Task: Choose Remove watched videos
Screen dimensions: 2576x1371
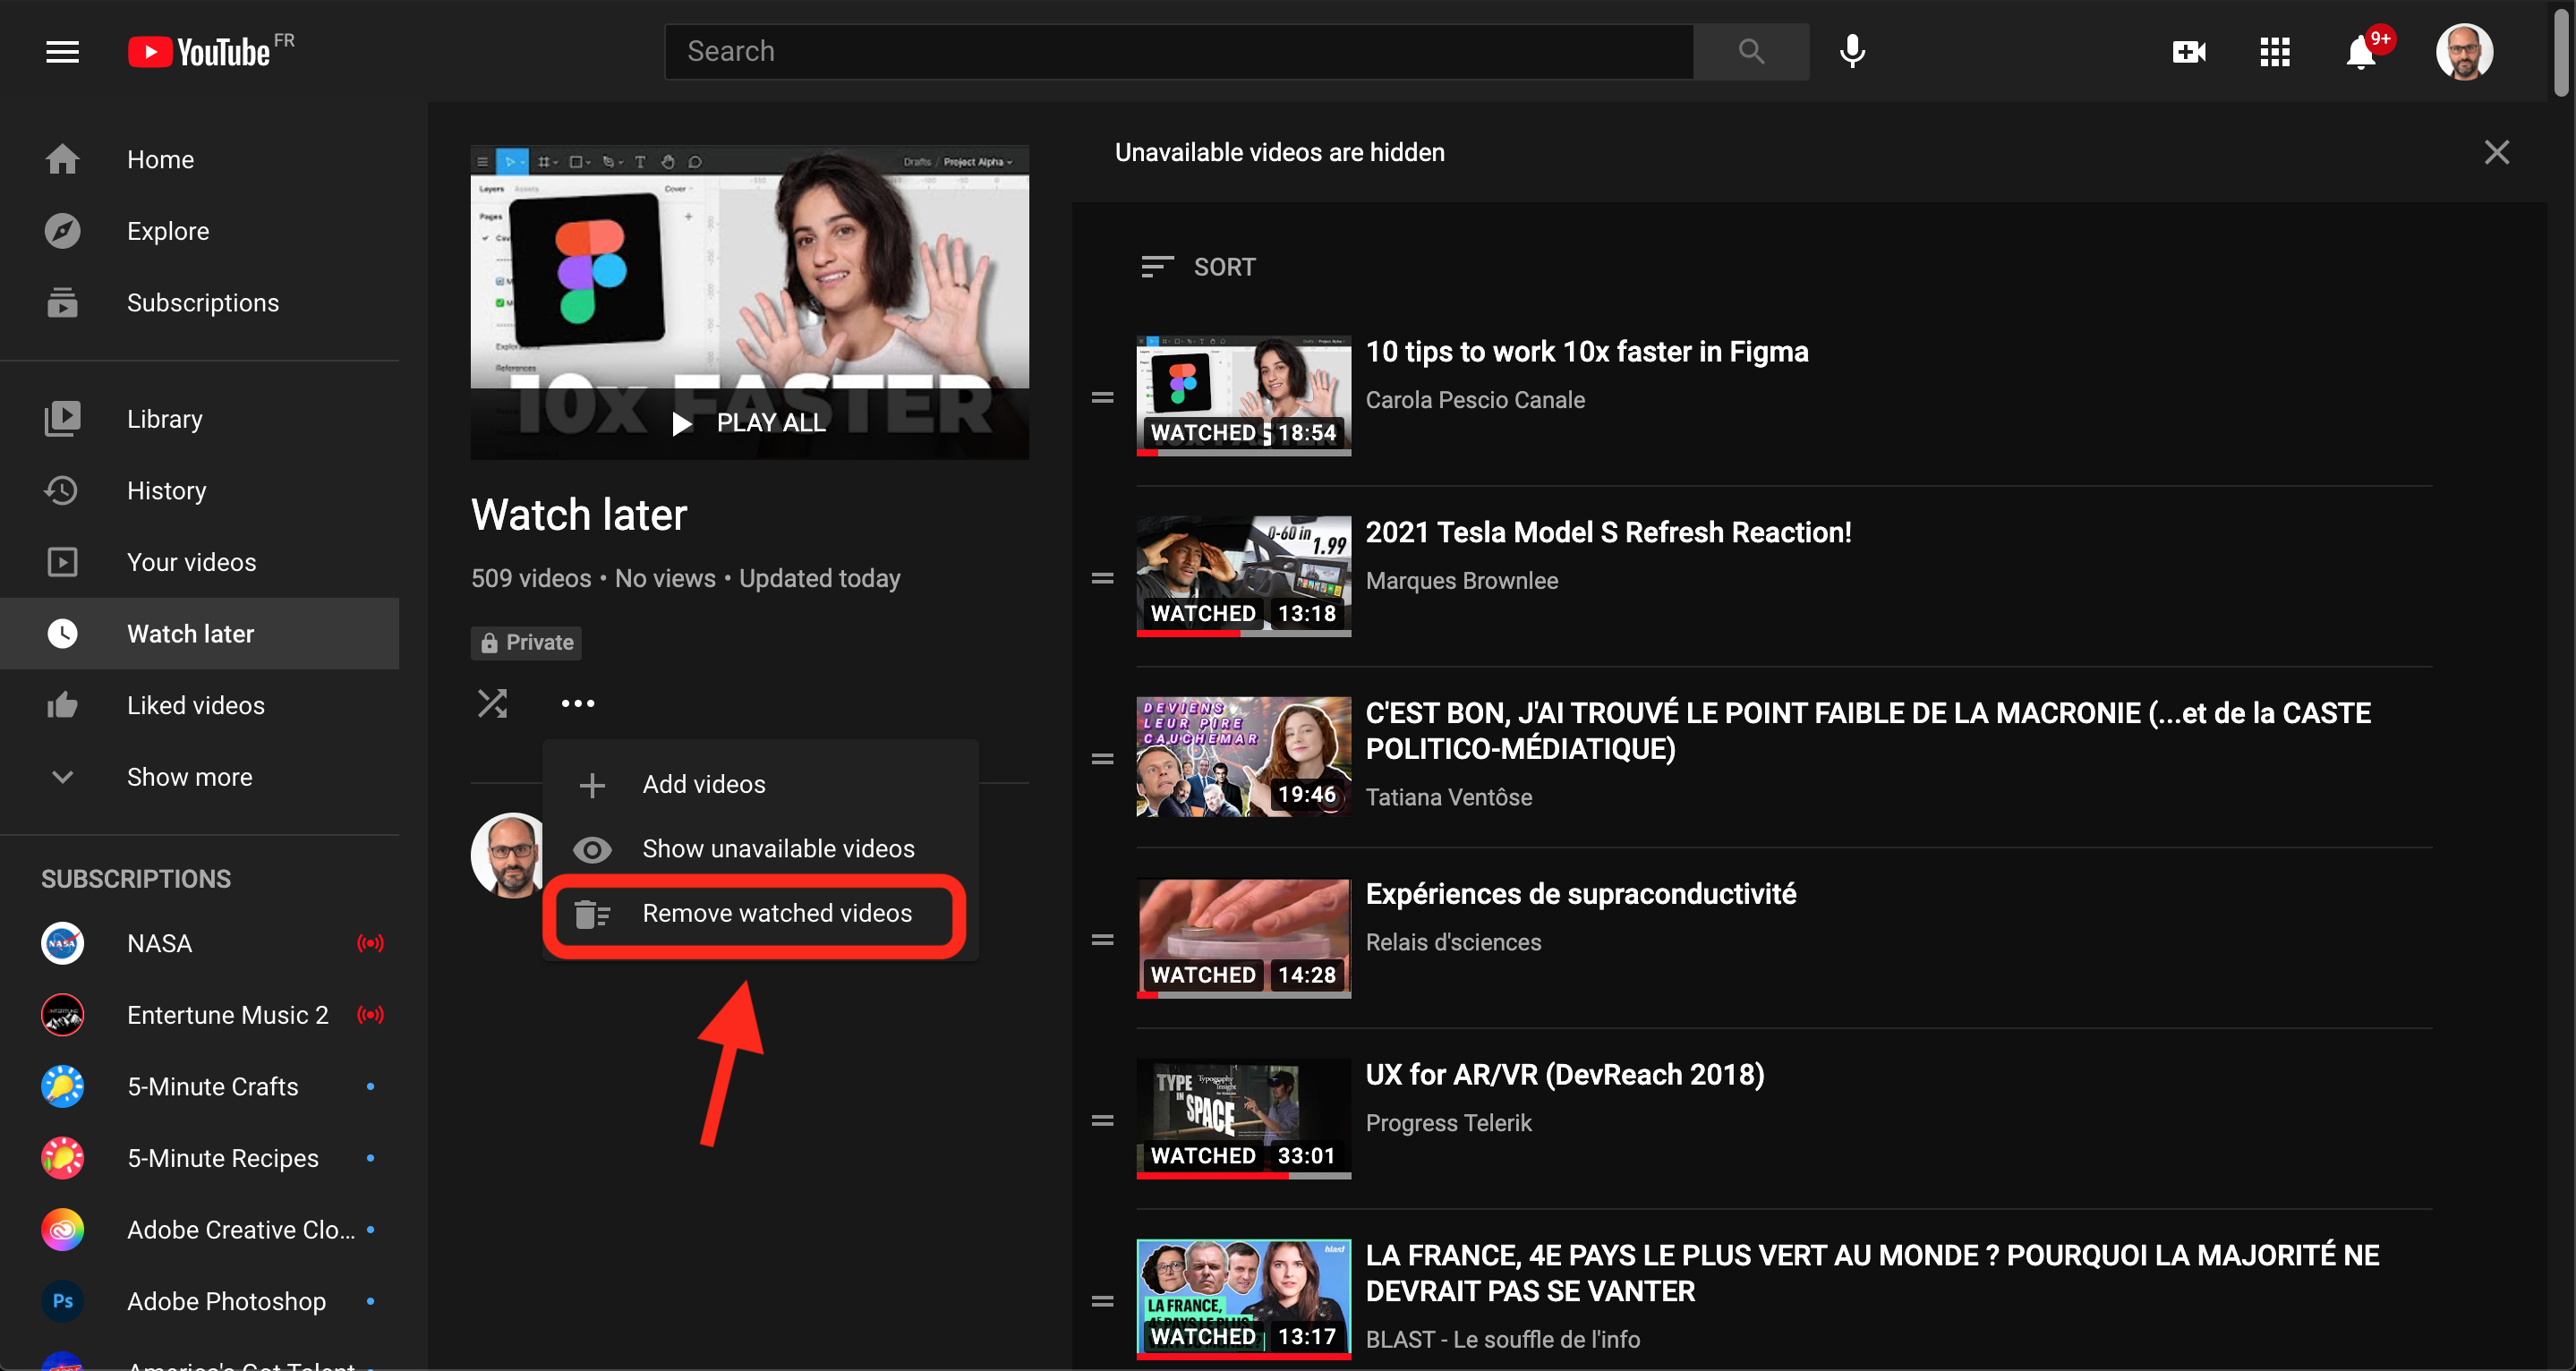Action: [760, 914]
